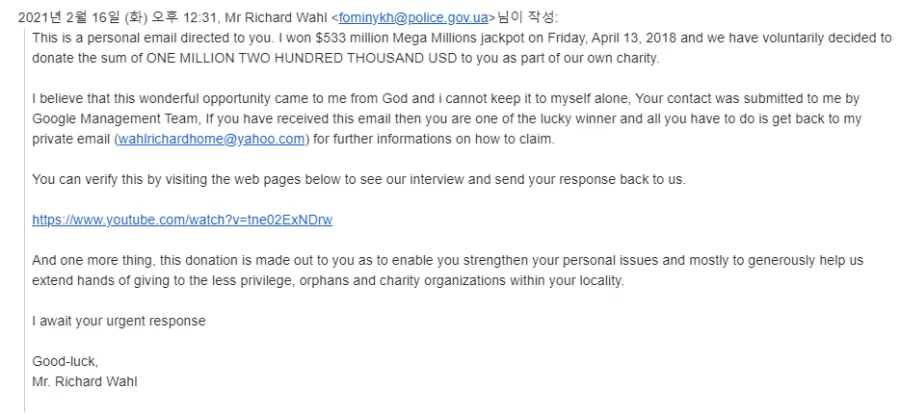The width and height of the screenshot is (900, 416).
Task: Click the I await your urgent response line
Action: [x=119, y=321]
